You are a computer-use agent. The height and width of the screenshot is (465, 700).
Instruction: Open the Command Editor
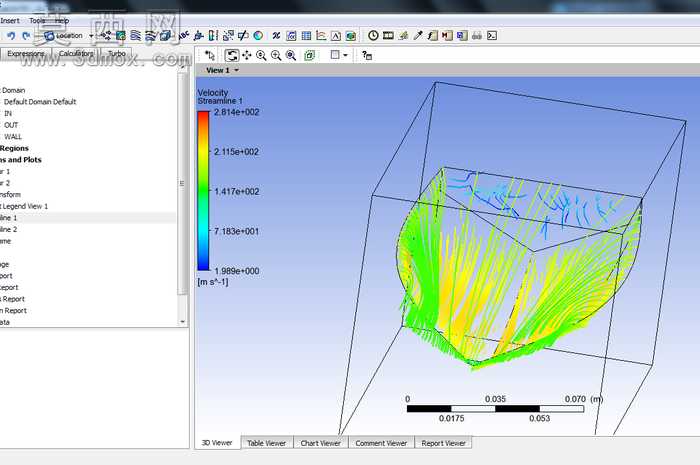tap(492, 36)
